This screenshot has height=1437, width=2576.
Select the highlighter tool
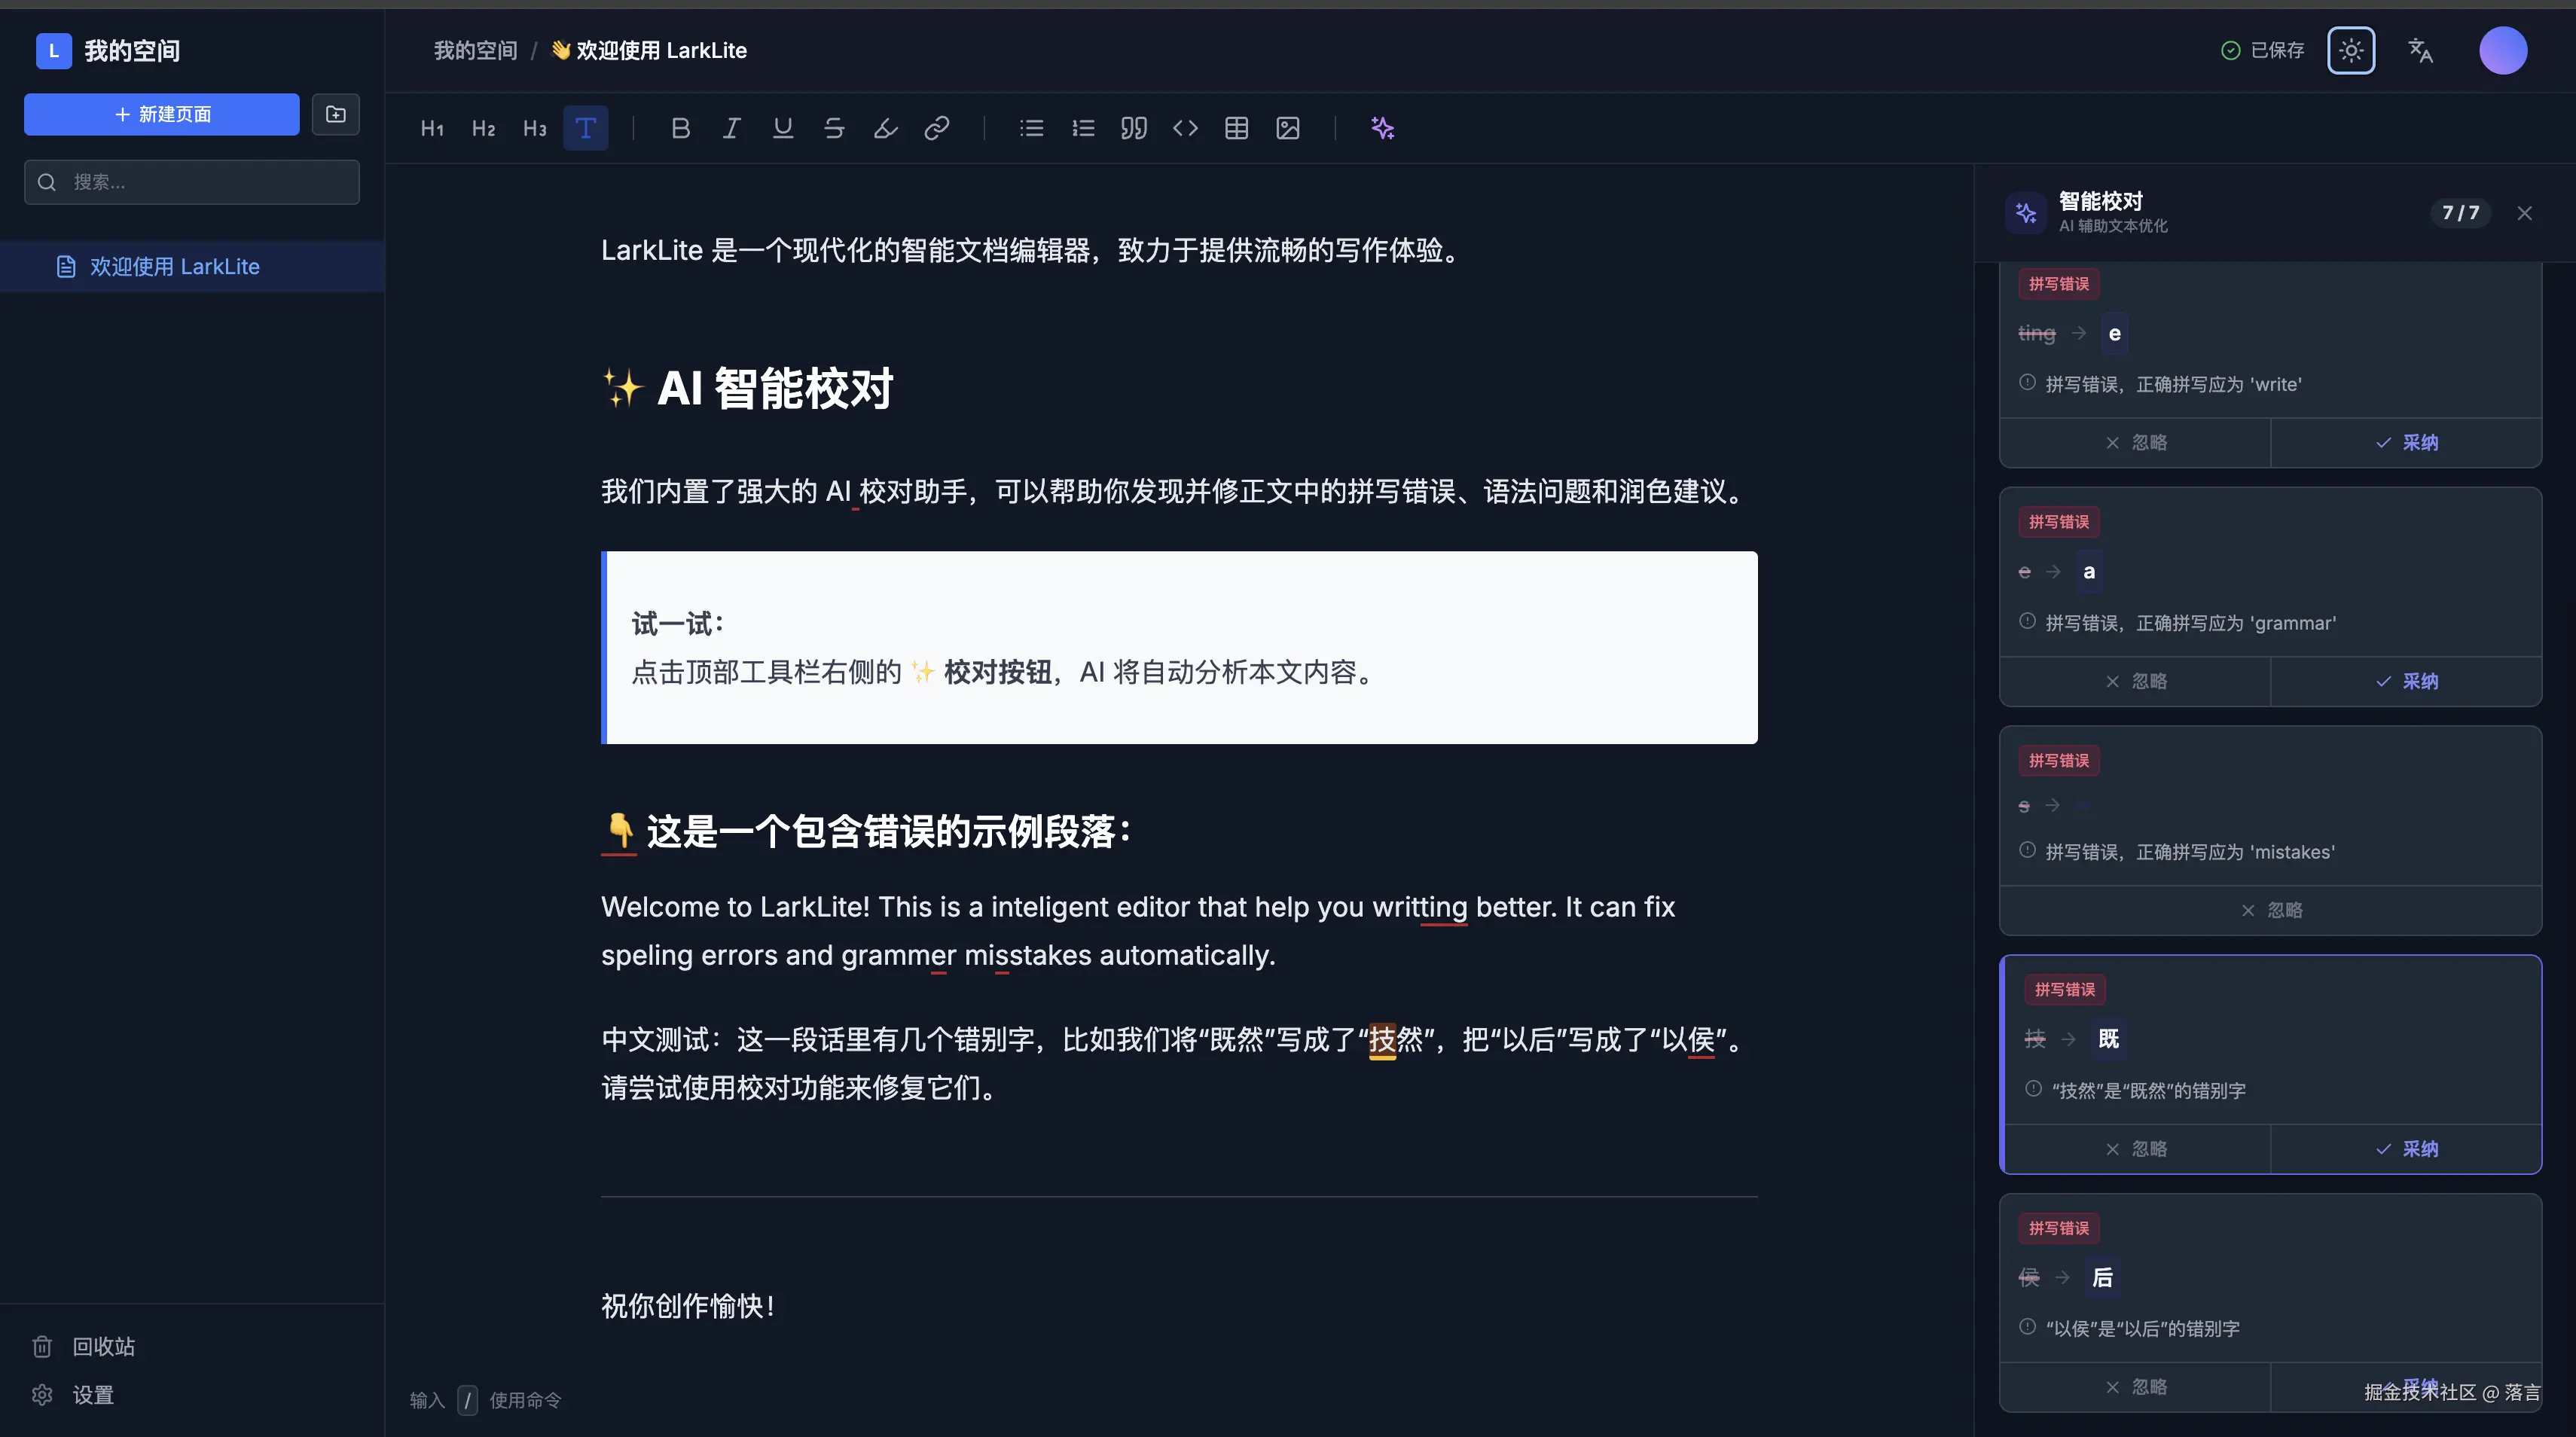click(x=885, y=128)
